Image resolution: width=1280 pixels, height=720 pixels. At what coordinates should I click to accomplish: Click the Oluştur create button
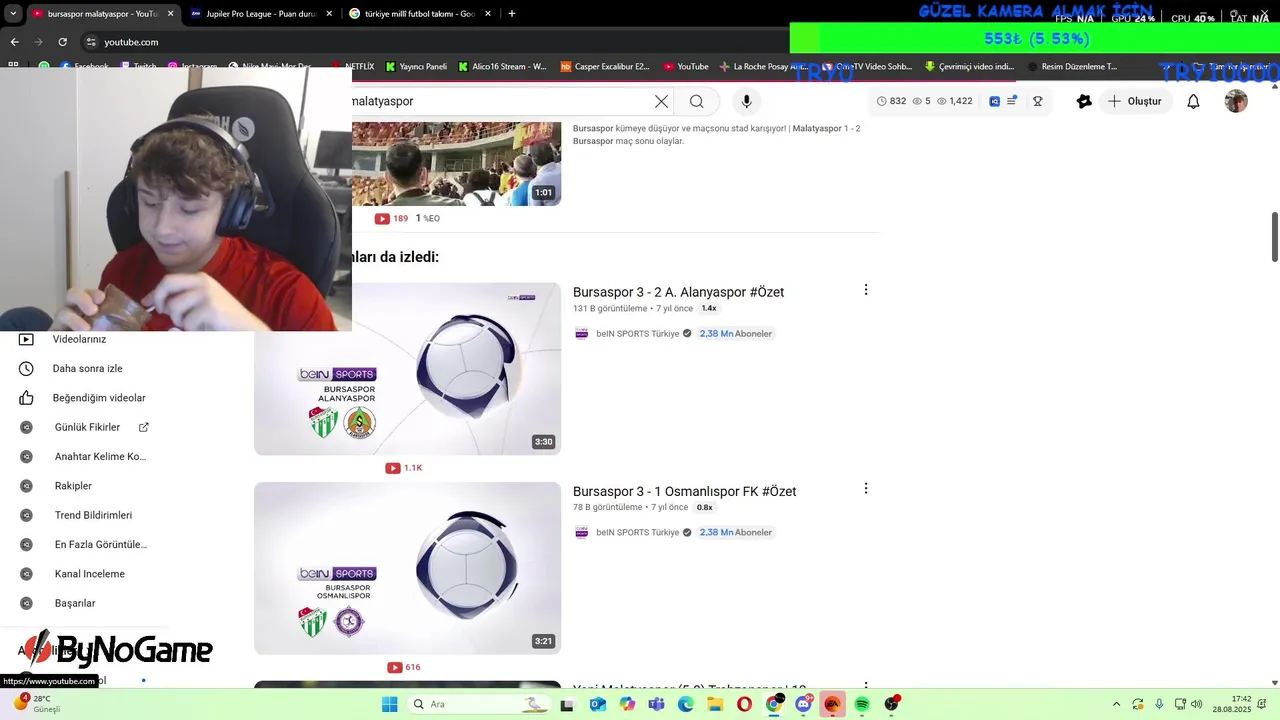click(x=1135, y=101)
